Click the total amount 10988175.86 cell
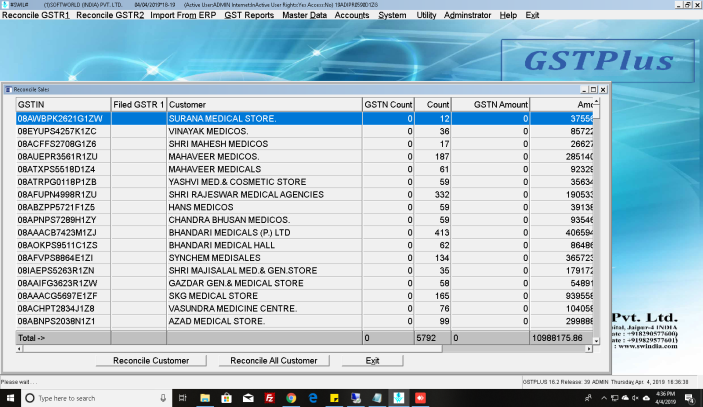 [x=561, y=338]
